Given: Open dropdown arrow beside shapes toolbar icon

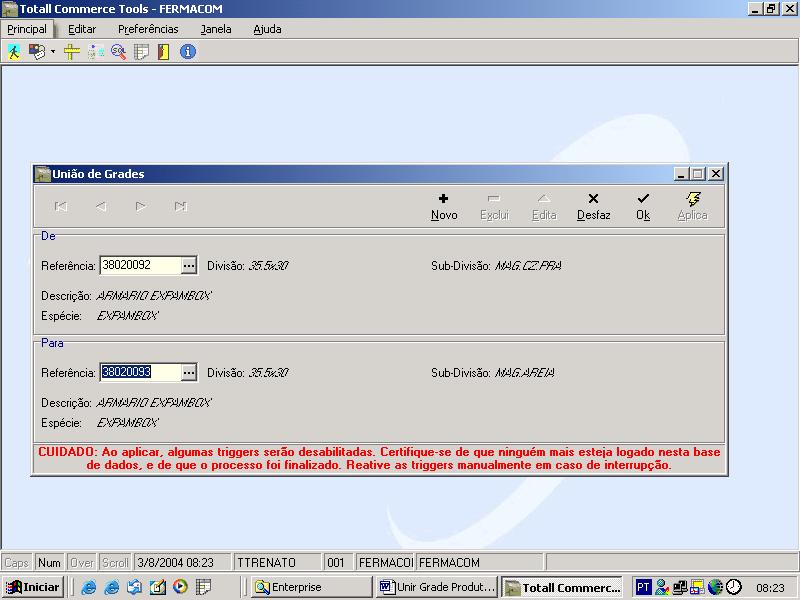Looking at the screenshot, I should coord(53,52).
